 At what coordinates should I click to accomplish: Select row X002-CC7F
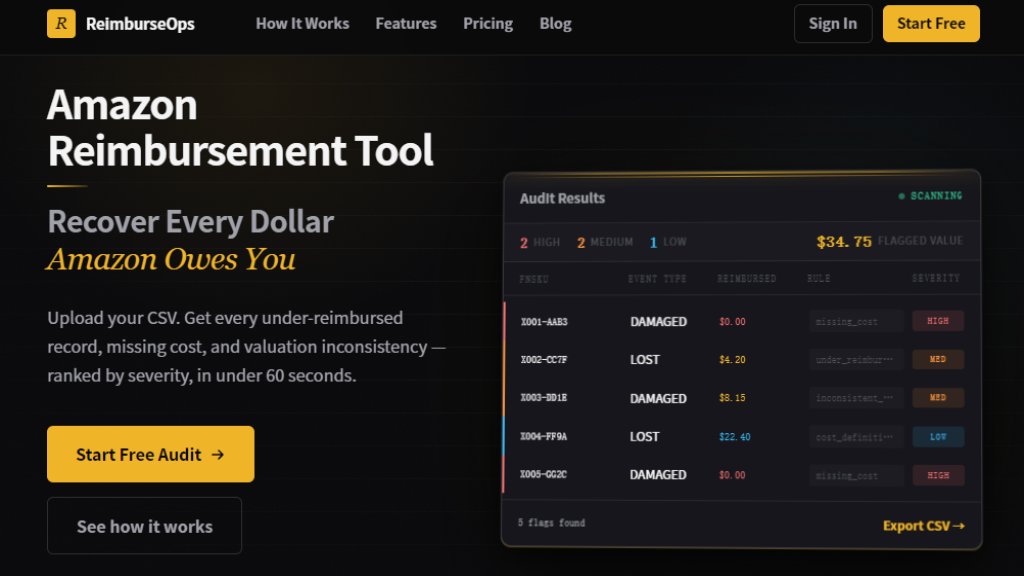741,359
